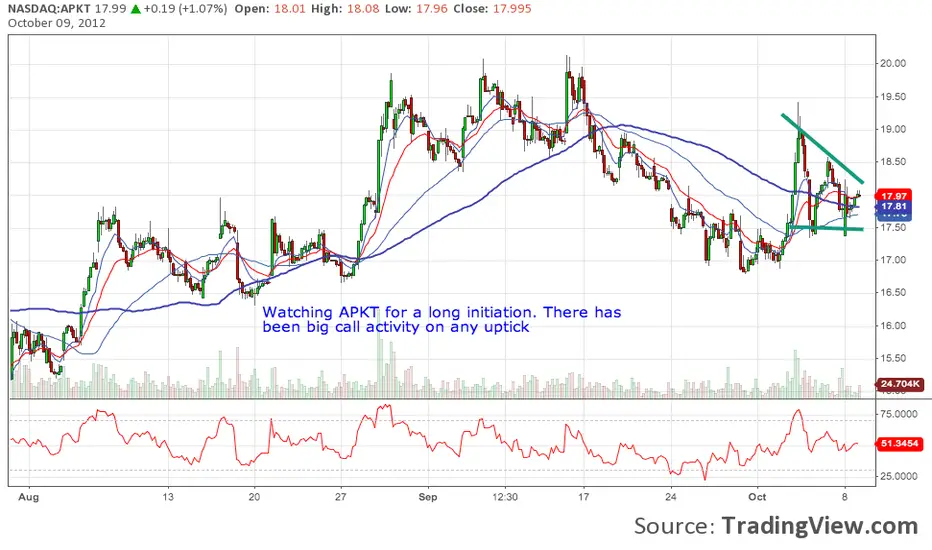Click the Oct label on time axis
The image size is (932, 550).
(757, 497)
